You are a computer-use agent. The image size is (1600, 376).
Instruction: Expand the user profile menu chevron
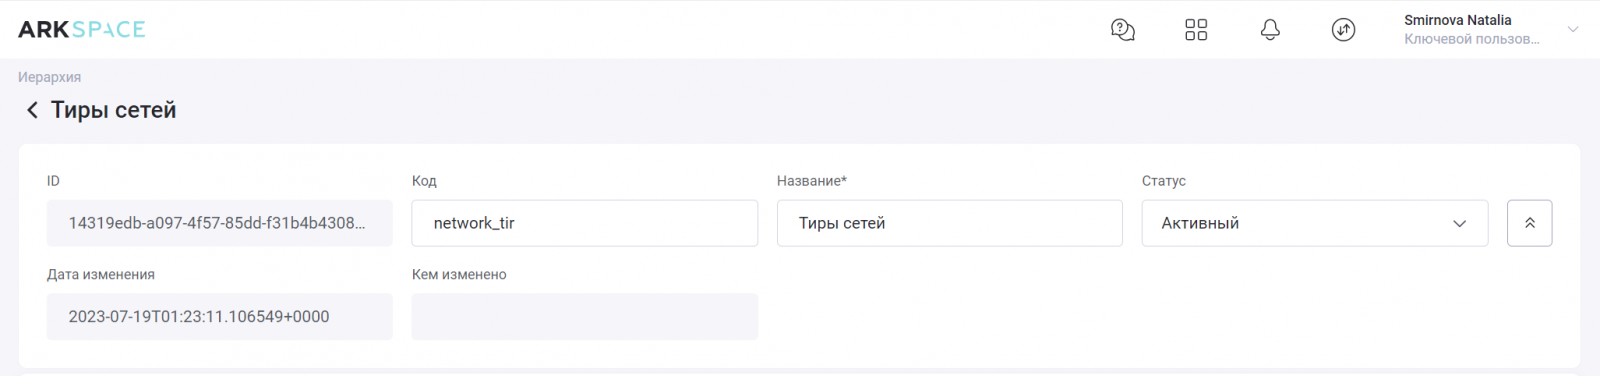coord(1573,29)
